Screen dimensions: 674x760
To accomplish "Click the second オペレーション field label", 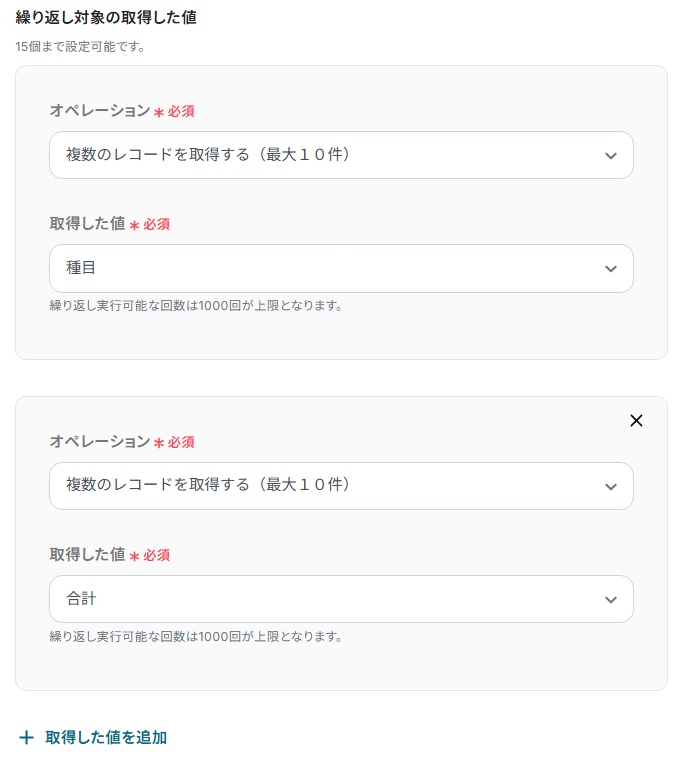I will point(99,442).
